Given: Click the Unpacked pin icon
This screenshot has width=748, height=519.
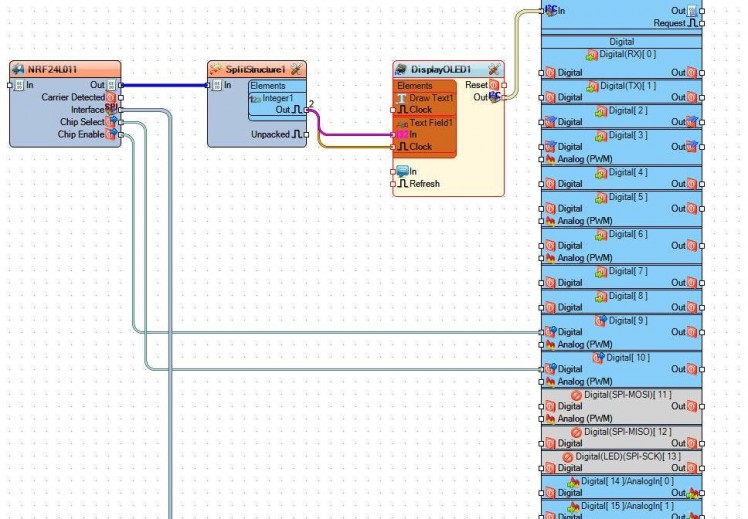Looking at the screenshot, I should [297, 135].
